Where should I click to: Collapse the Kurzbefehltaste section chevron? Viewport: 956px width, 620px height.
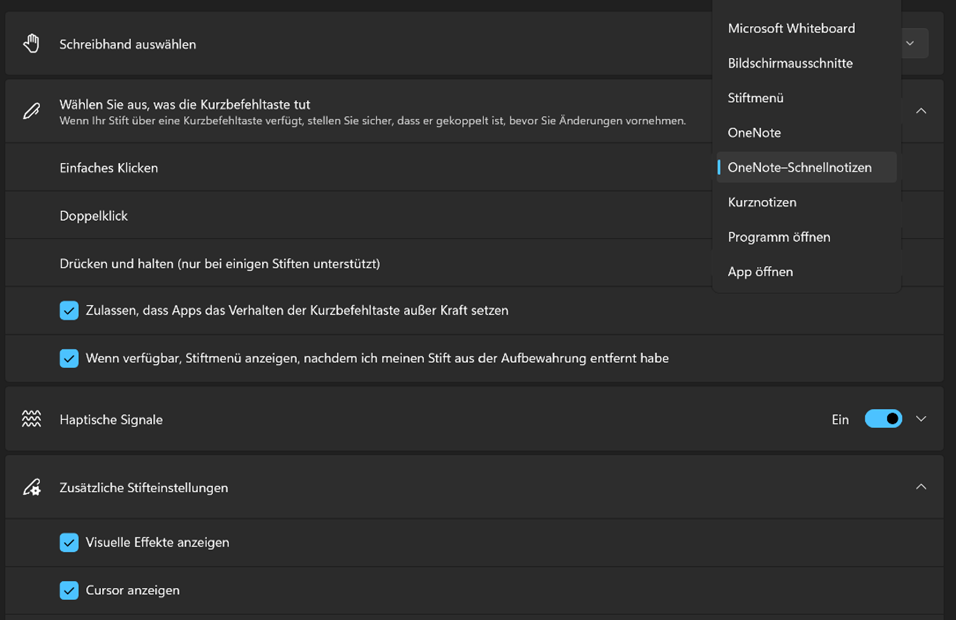921,110
